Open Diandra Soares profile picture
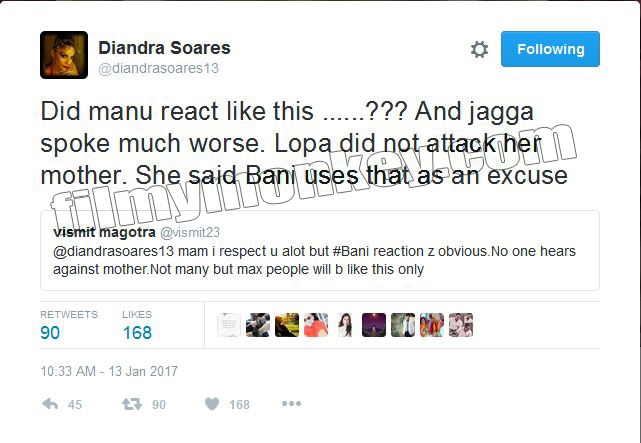Screen dimensions: 641x443 coord(64,55)
